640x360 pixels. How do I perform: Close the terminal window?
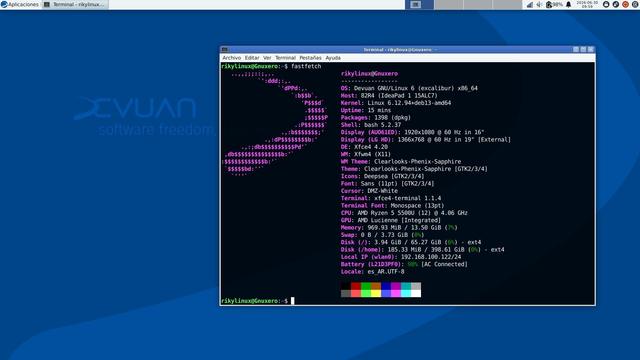click(x=591, y=49)
